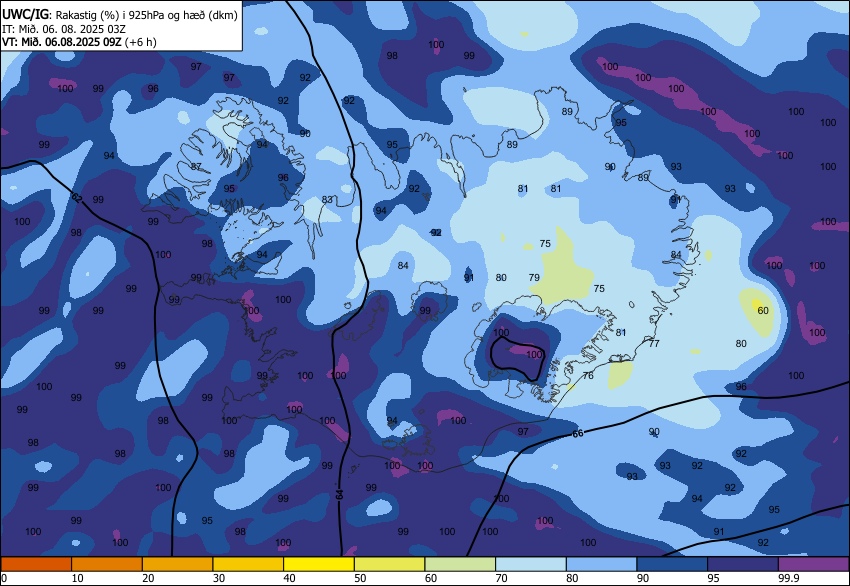Click the 70–80 pale blue legend swatch

click(531, 564)
